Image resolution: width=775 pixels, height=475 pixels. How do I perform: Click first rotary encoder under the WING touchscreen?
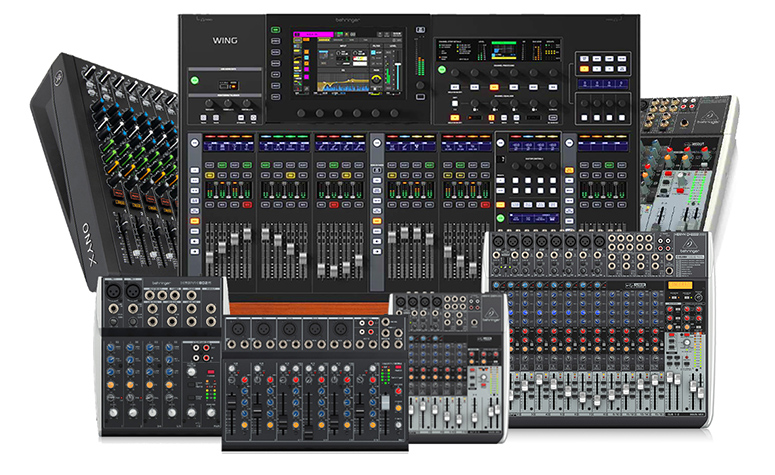(x=301, y=113)
